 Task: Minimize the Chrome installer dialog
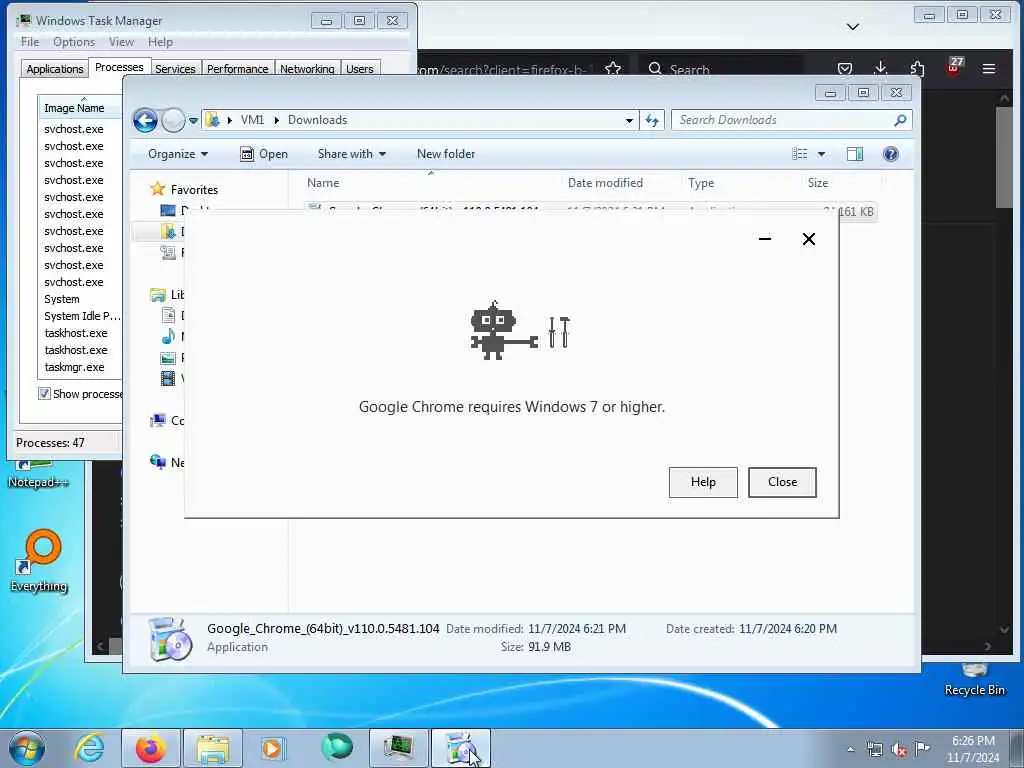(765, 239)
